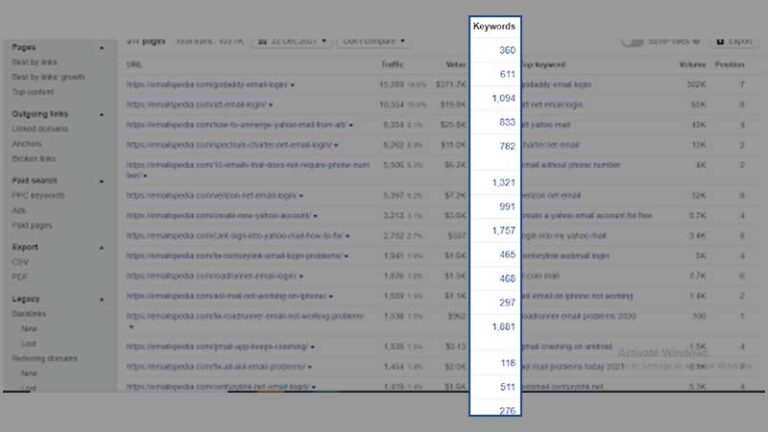
Task: Open caret menu for spectrum-charter URL
Action: coord(336,145)
